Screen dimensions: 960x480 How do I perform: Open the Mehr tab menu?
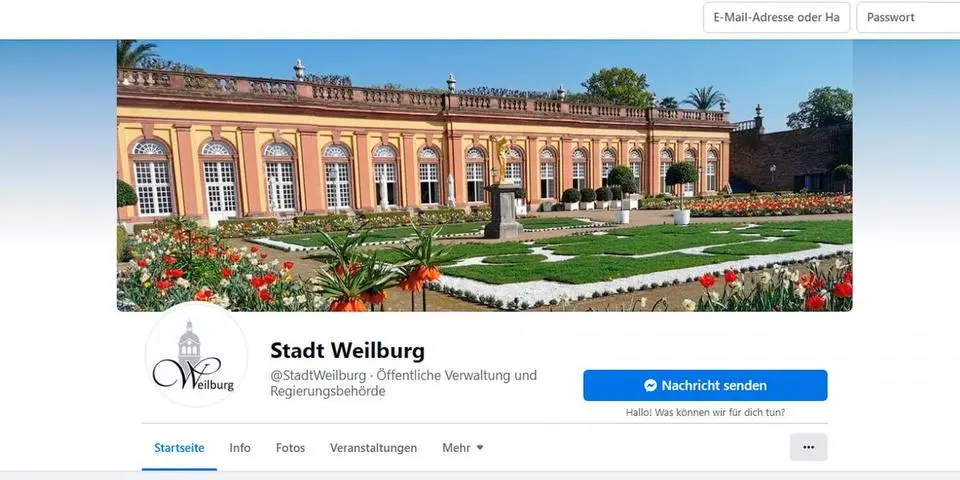(x=463, y=448)
